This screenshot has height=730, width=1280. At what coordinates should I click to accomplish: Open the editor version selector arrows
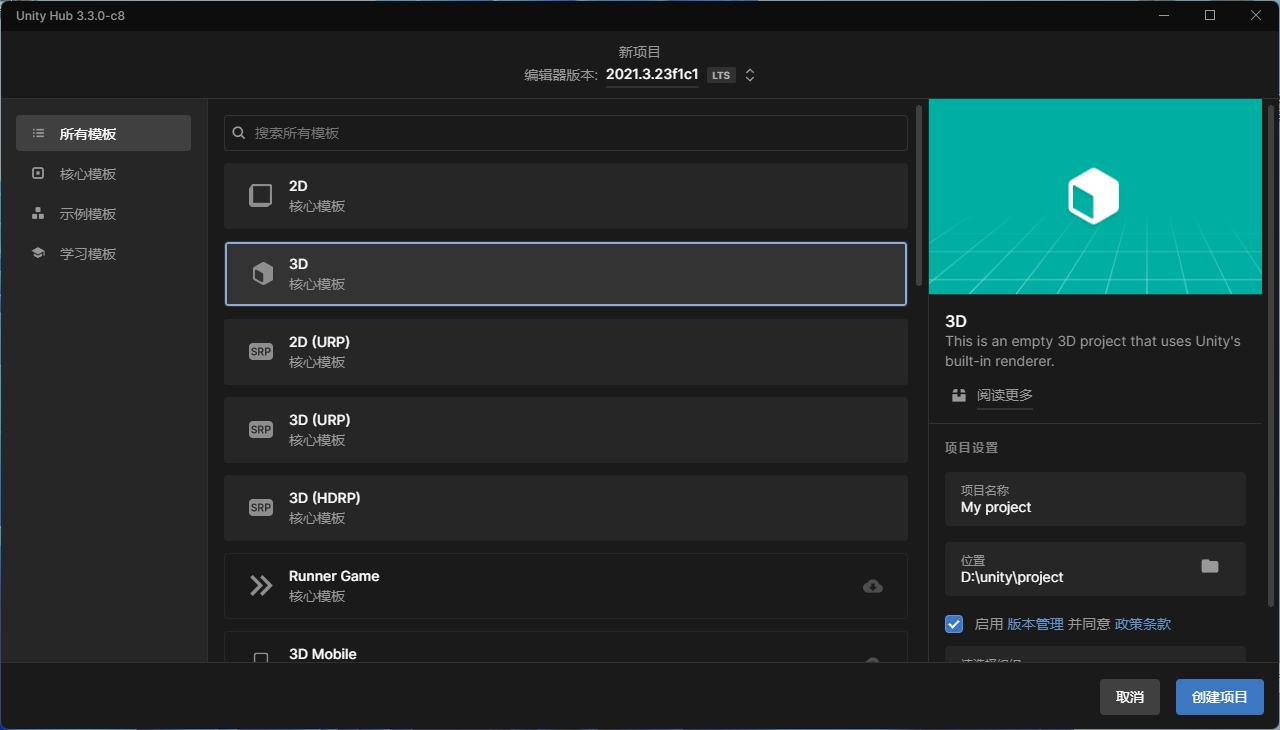(x=750, y=75)
